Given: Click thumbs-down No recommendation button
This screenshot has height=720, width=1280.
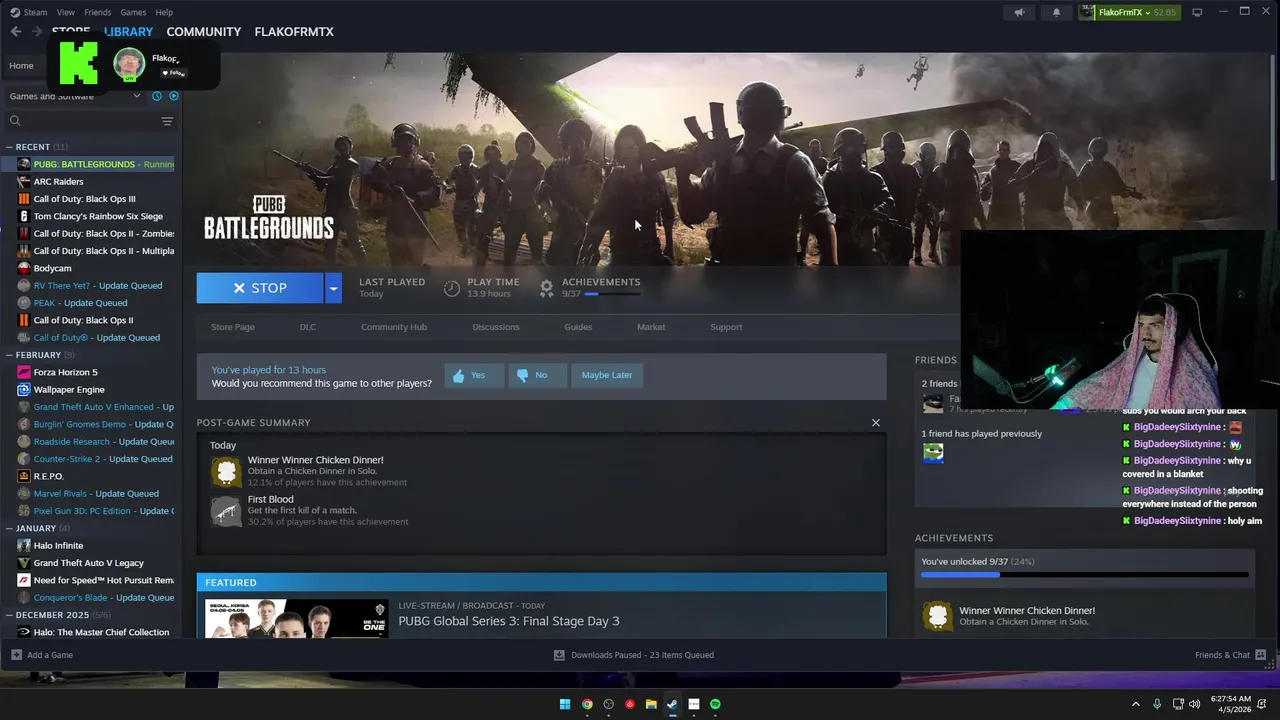Looking at the screenshot, I should [x=536, y=375].
